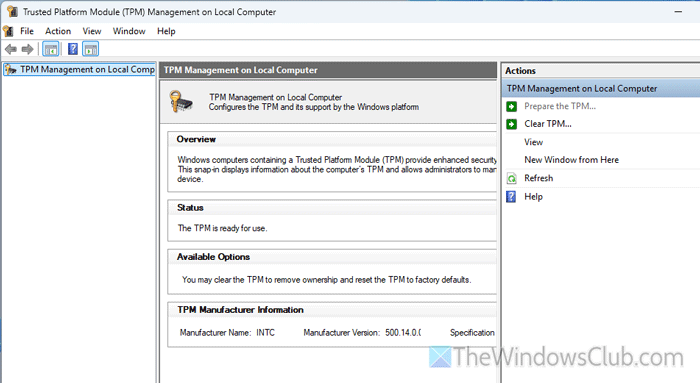Click the Manufacturer Version 500.14.0 value
The height and width of the screenshot is (383, 700).
pyautogui.click(x=403, y=333)
